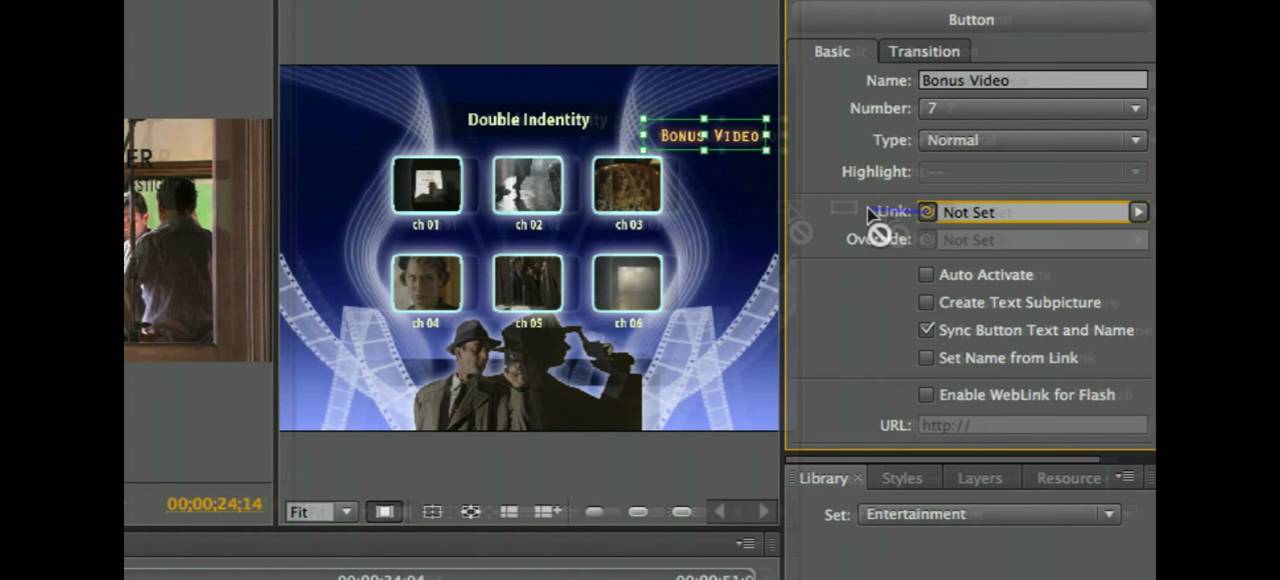
Task: Select the ch 06 thumbnail button
Action: (627, 283)
